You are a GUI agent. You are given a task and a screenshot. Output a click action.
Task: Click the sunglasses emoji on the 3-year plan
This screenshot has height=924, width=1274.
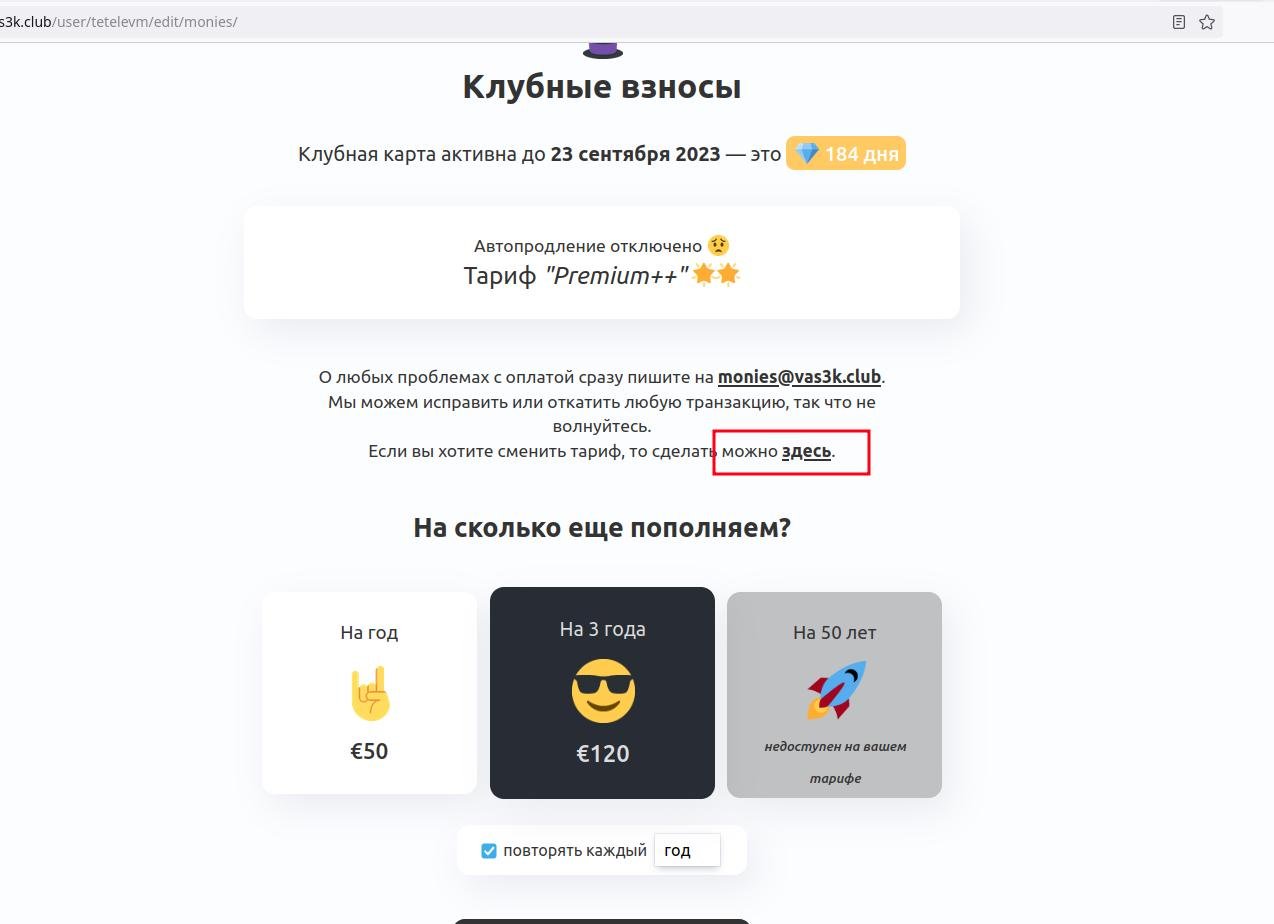pos(602,691)
